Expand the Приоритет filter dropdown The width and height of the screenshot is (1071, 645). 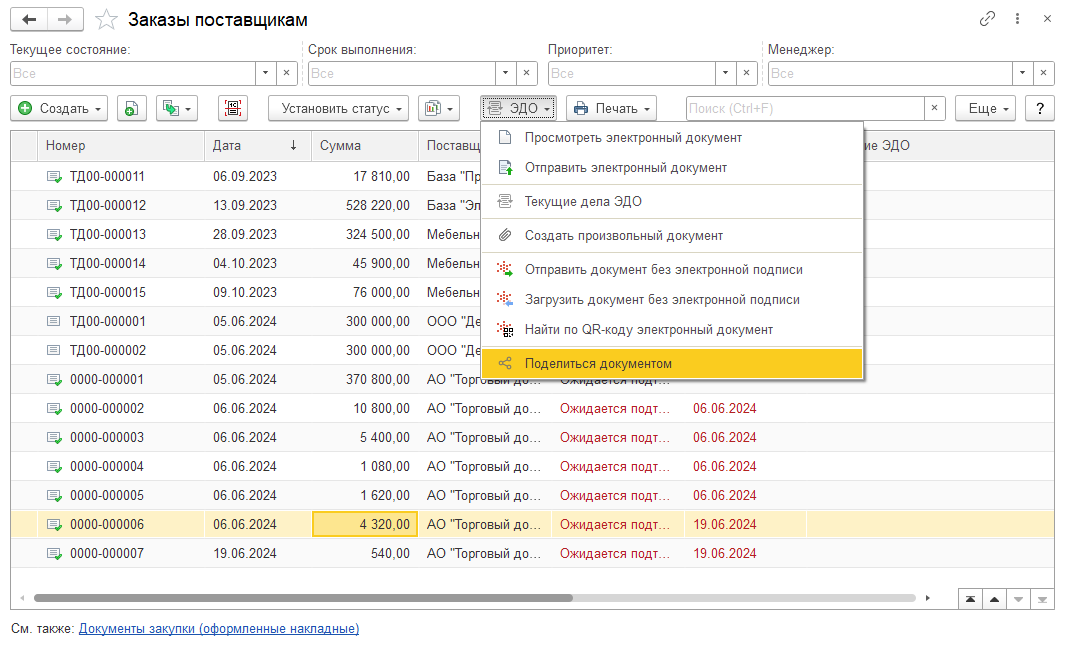coord(725,73)
